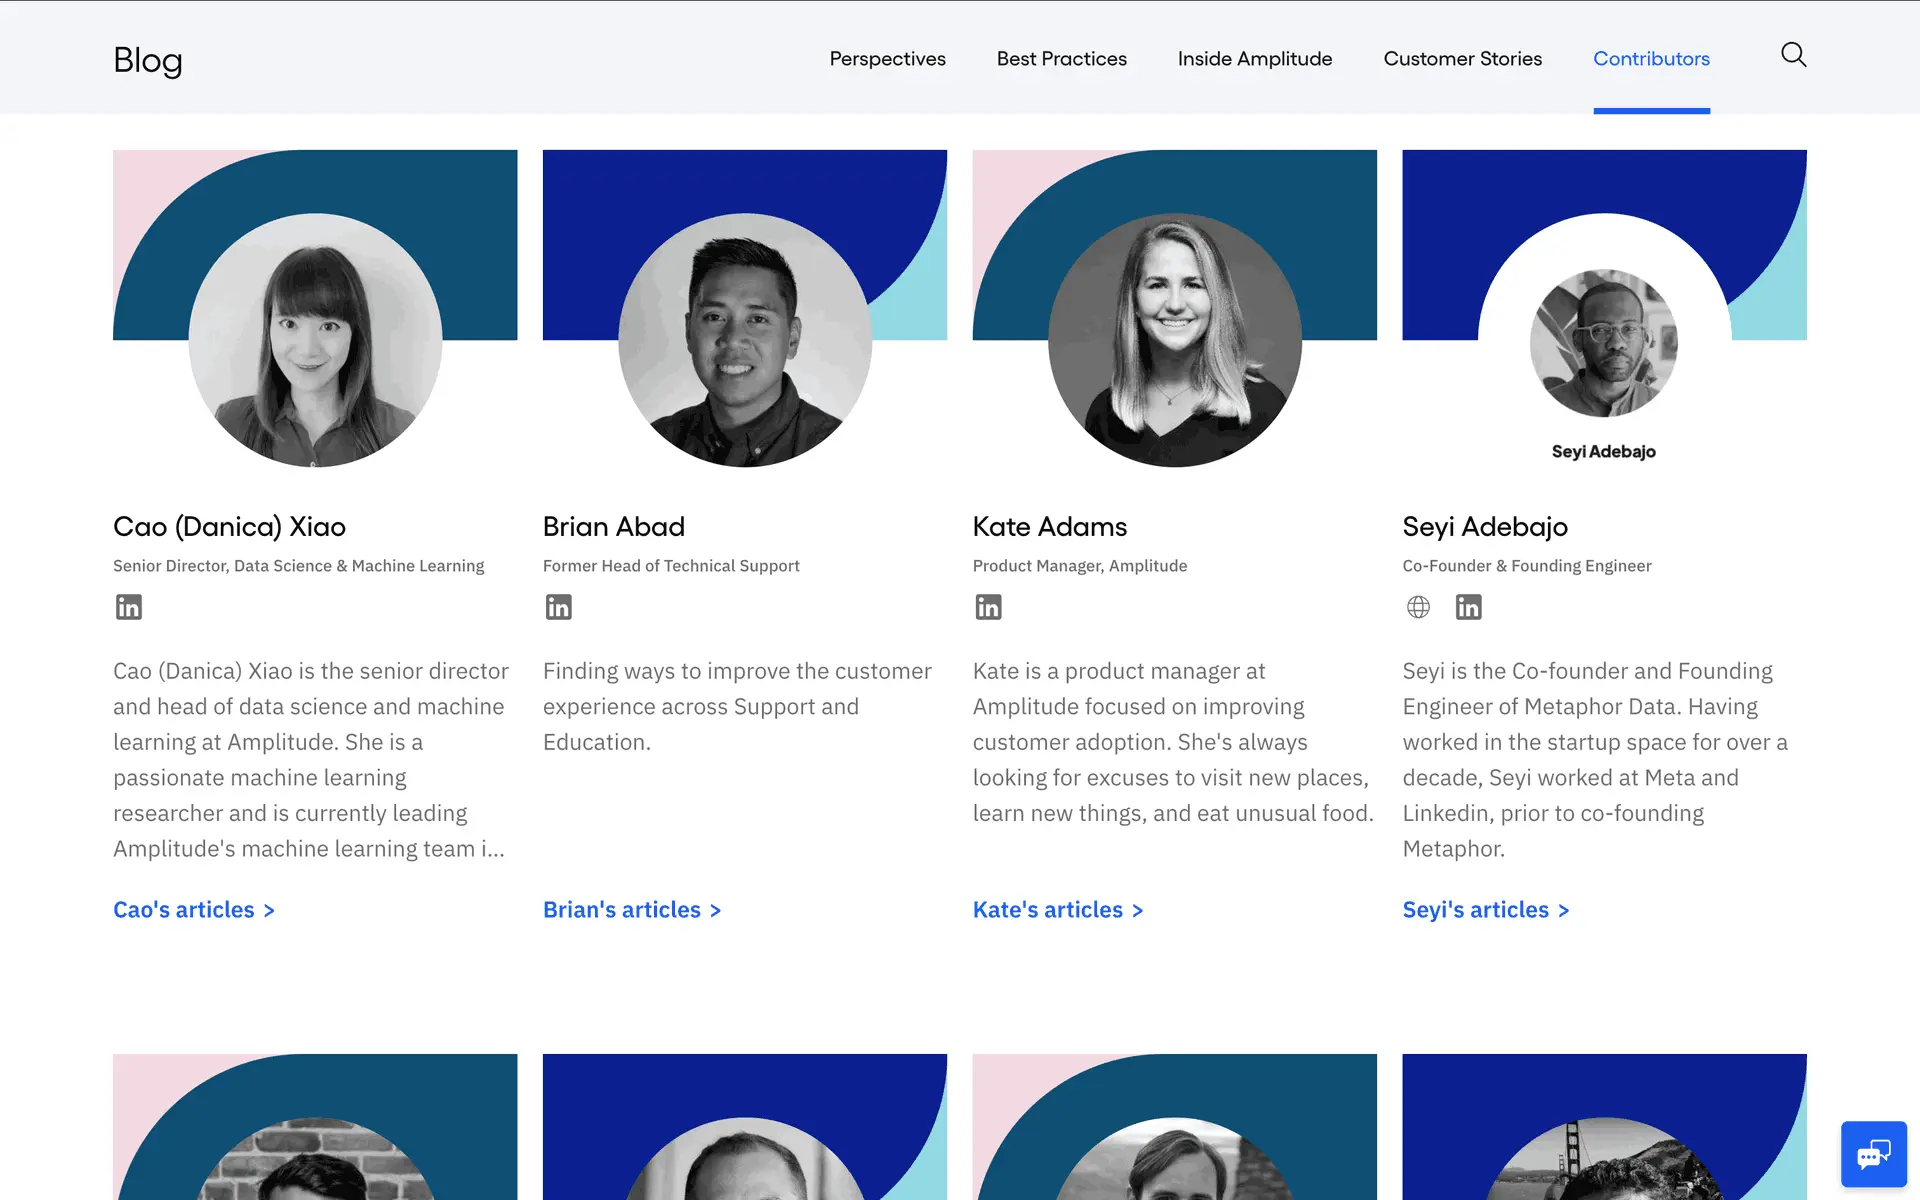Open Seyi Adebajo's LinkedIn icon
1920x1200 pixels.
[x=1468, y=607]
